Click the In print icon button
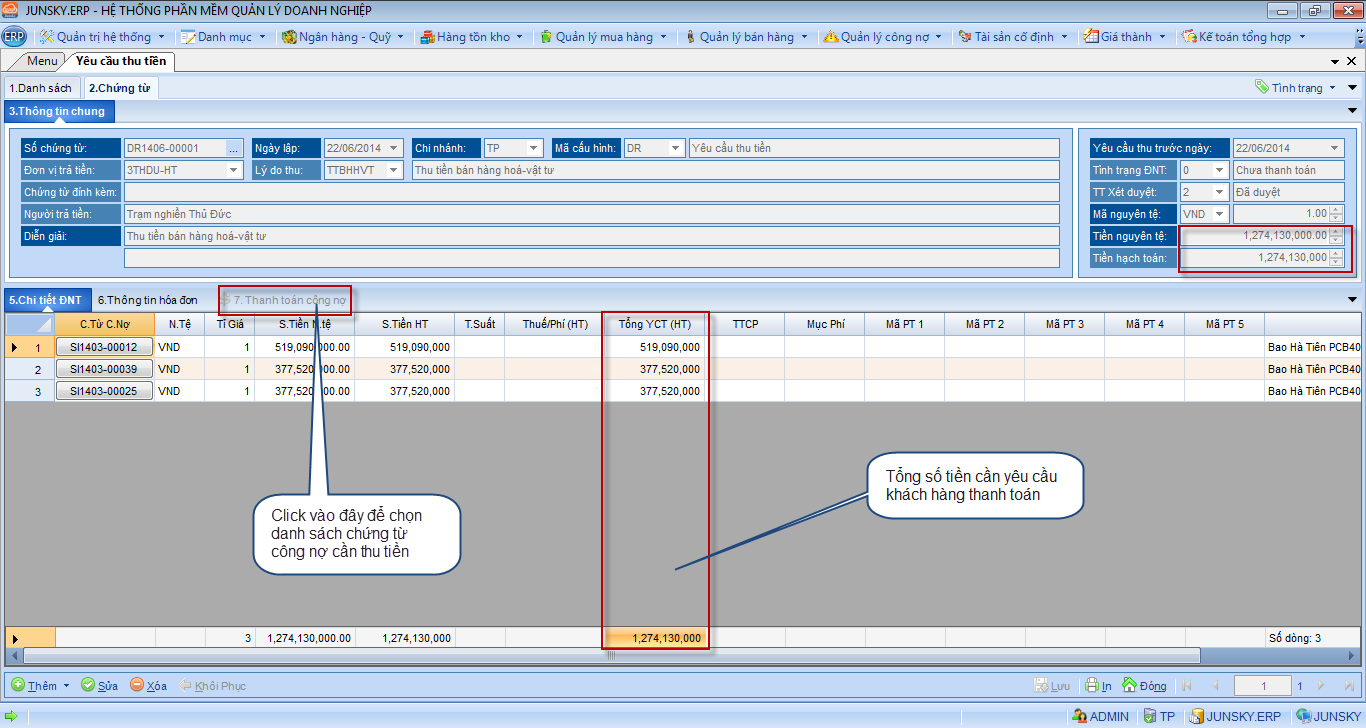Viewport: 1366px width, 728px height. coord(1099,686)
